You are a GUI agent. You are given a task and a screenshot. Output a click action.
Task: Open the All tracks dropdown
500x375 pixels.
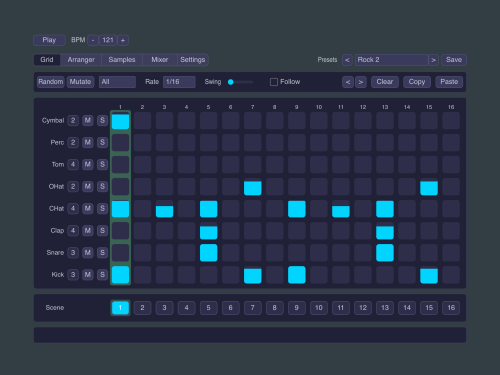117,82
